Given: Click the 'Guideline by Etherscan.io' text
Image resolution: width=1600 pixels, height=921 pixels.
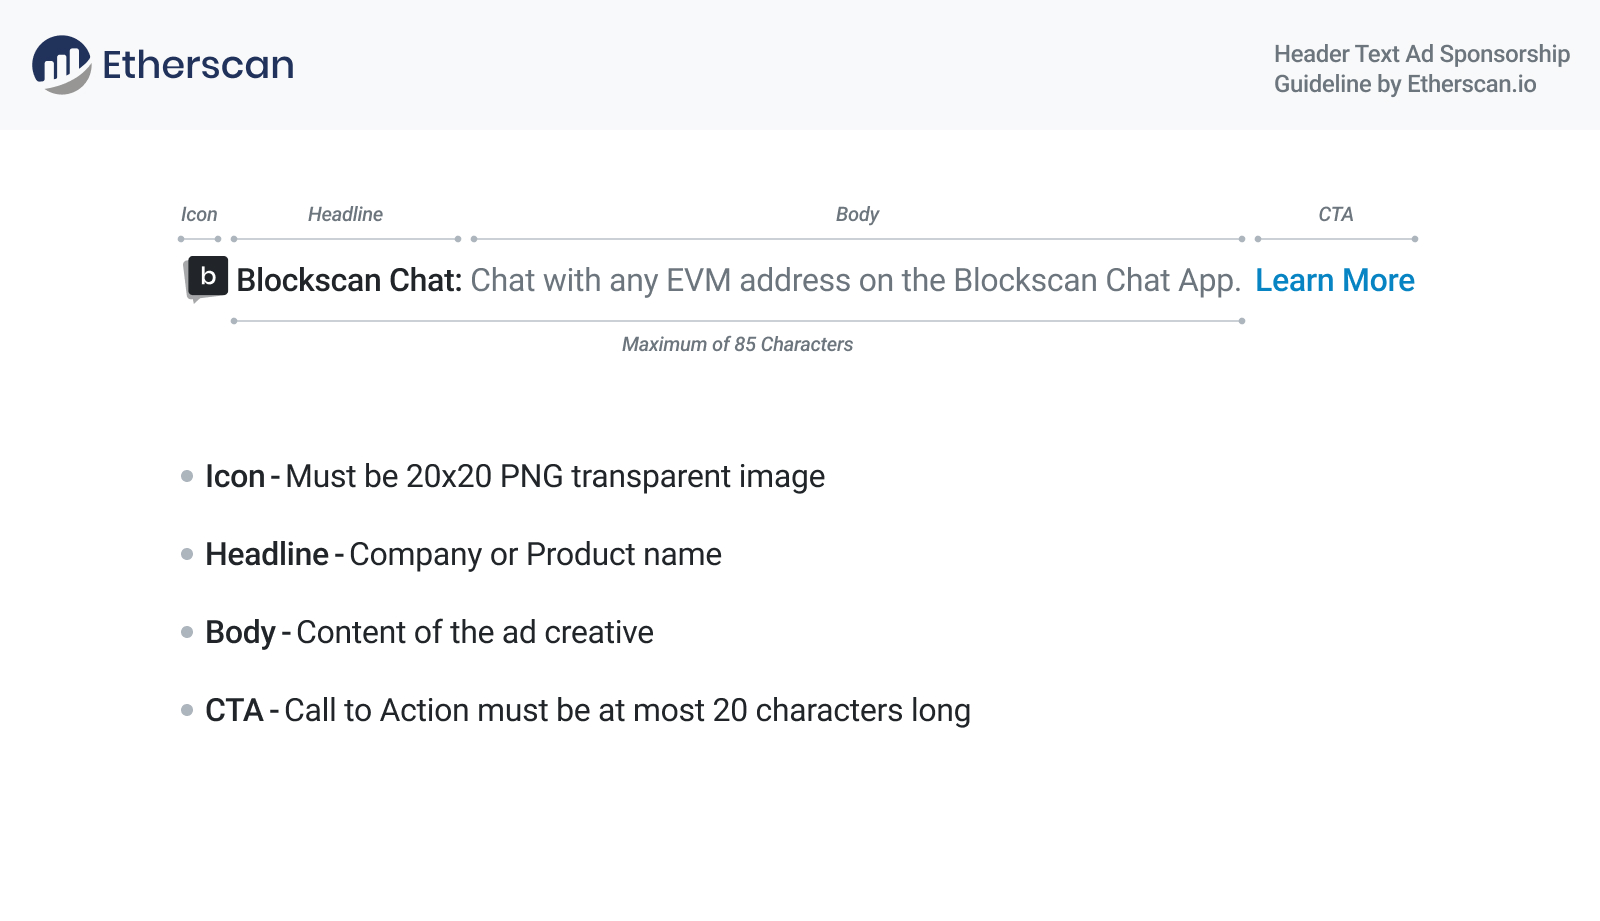Looking at the screenshot, I should pos(1404,84).
